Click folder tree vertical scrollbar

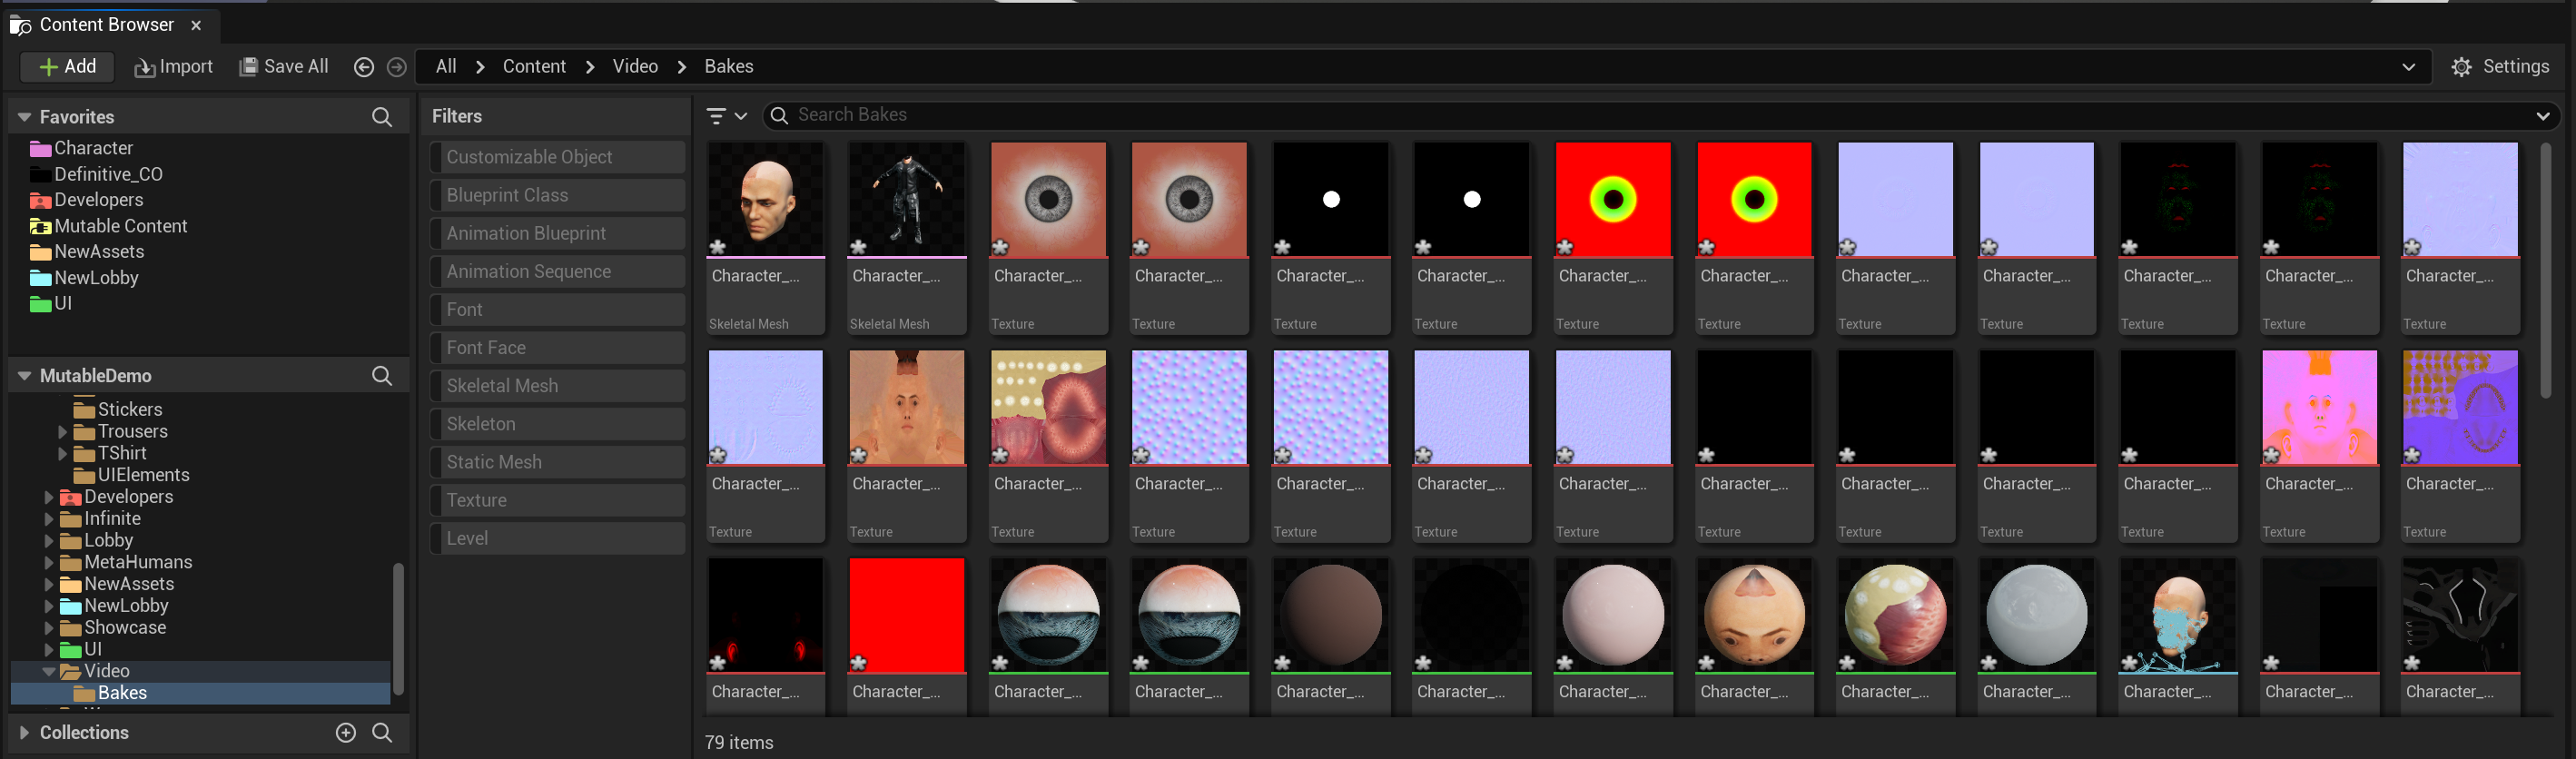click(398, 628)
